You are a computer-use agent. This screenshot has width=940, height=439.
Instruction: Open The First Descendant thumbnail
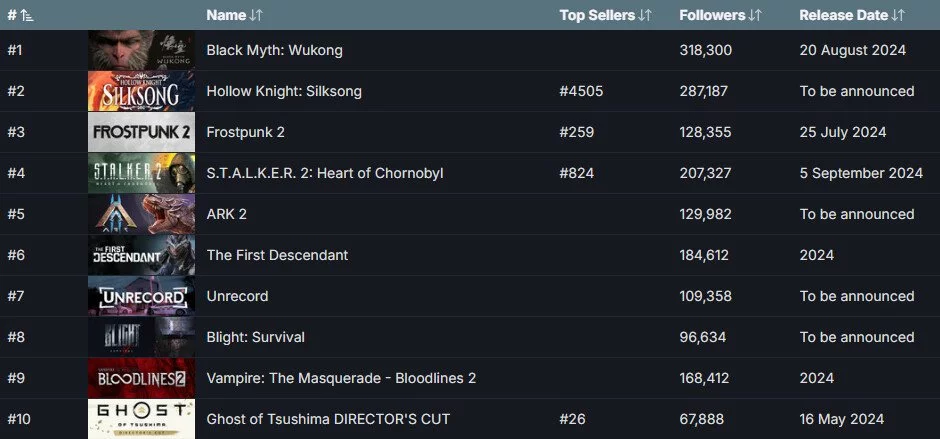[141, 255]
